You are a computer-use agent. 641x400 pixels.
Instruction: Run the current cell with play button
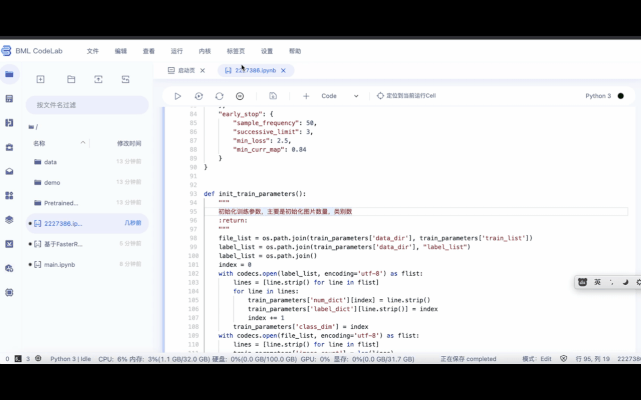click(177, 96)
